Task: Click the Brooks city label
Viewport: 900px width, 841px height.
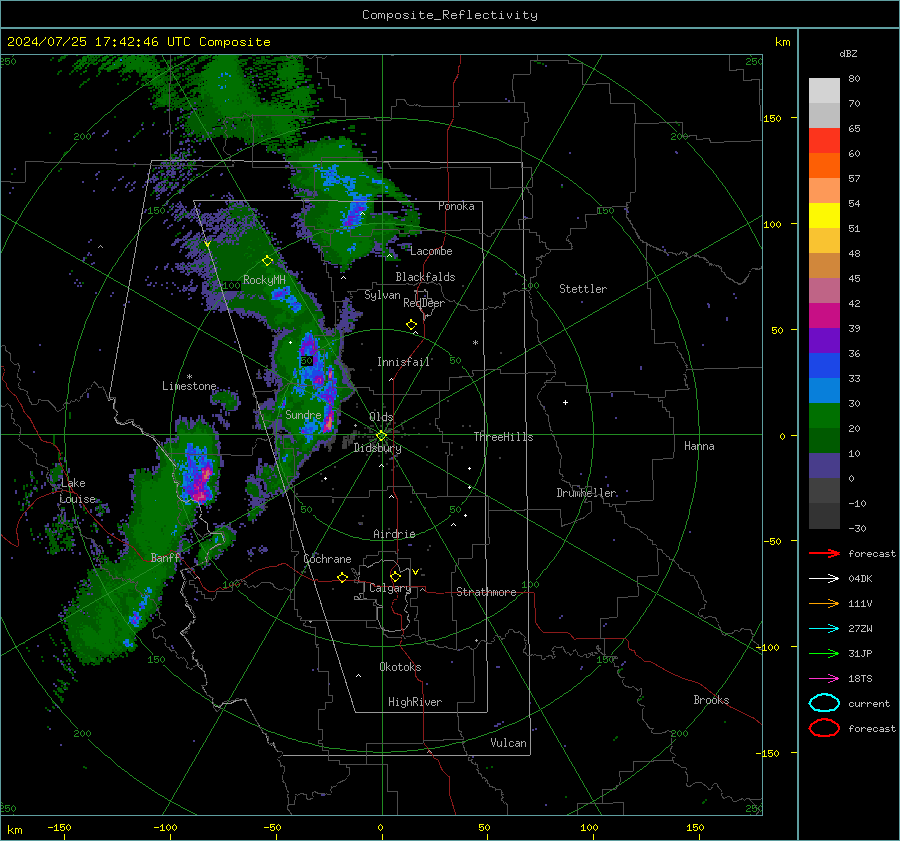Action: [711, 700]
